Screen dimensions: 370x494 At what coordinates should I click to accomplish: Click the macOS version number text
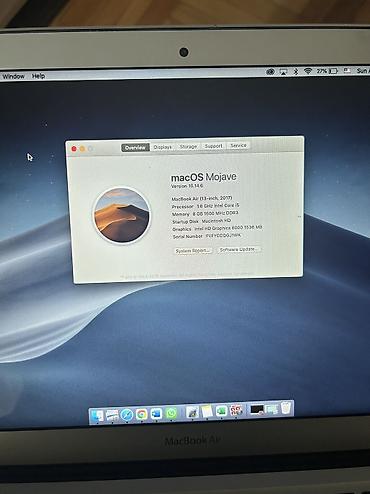click(187, 186)
